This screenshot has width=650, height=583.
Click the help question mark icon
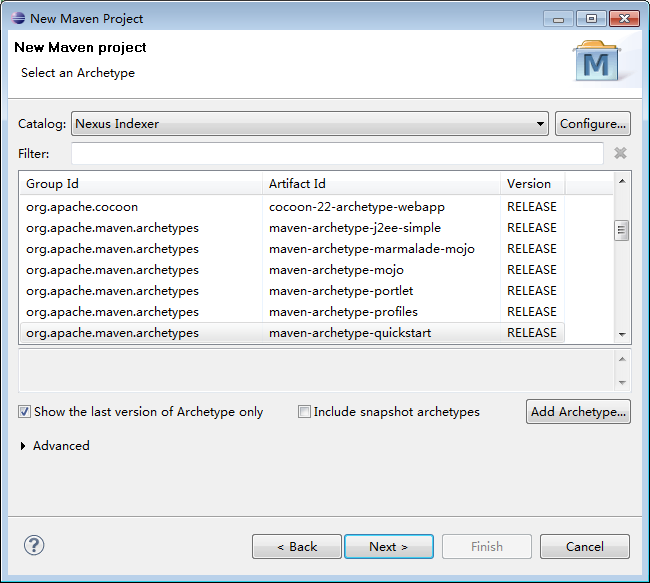coord(34,545)
